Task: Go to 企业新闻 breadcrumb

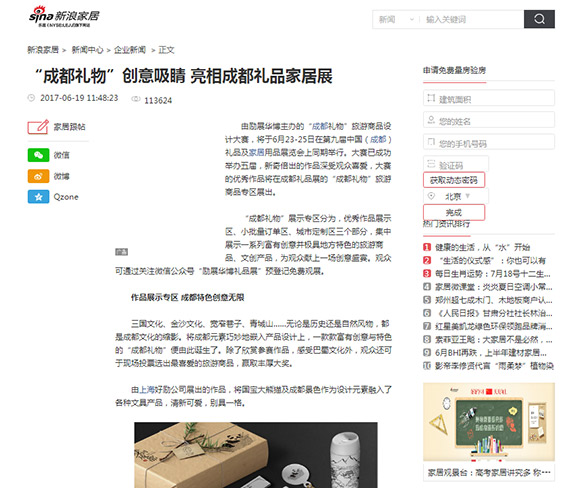Action: tap(130, 50)
